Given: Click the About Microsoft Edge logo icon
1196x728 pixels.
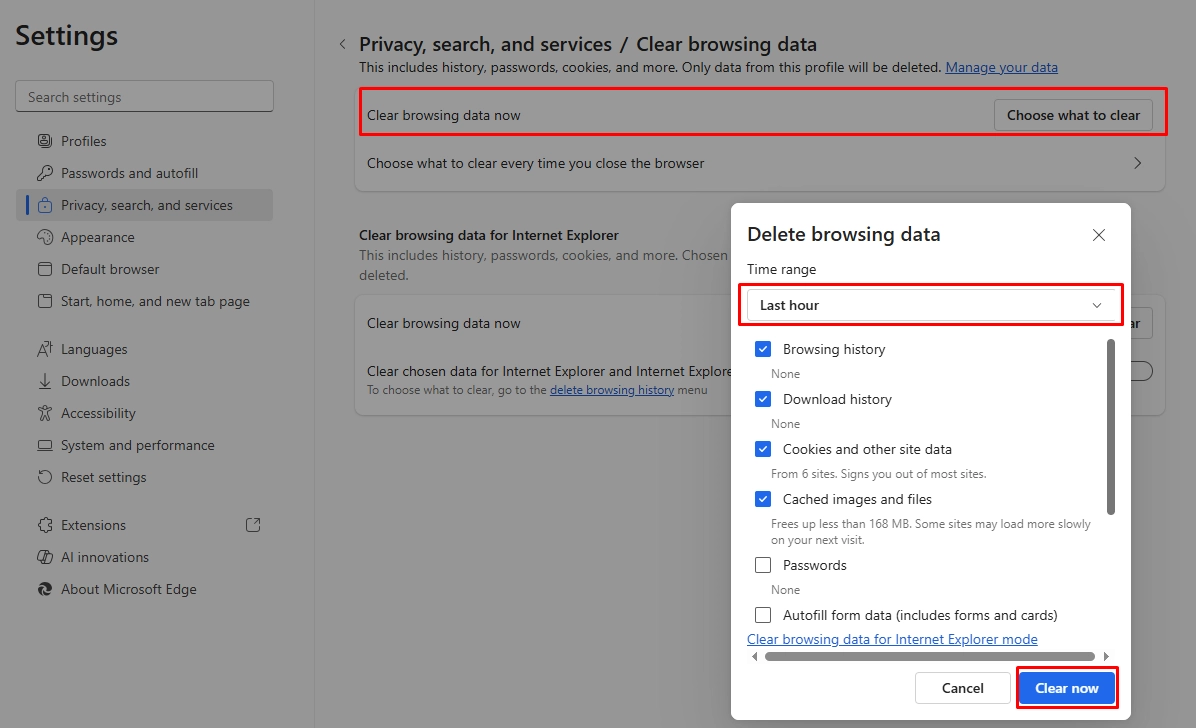Looking at the screenshot, I should pos(44,589).
